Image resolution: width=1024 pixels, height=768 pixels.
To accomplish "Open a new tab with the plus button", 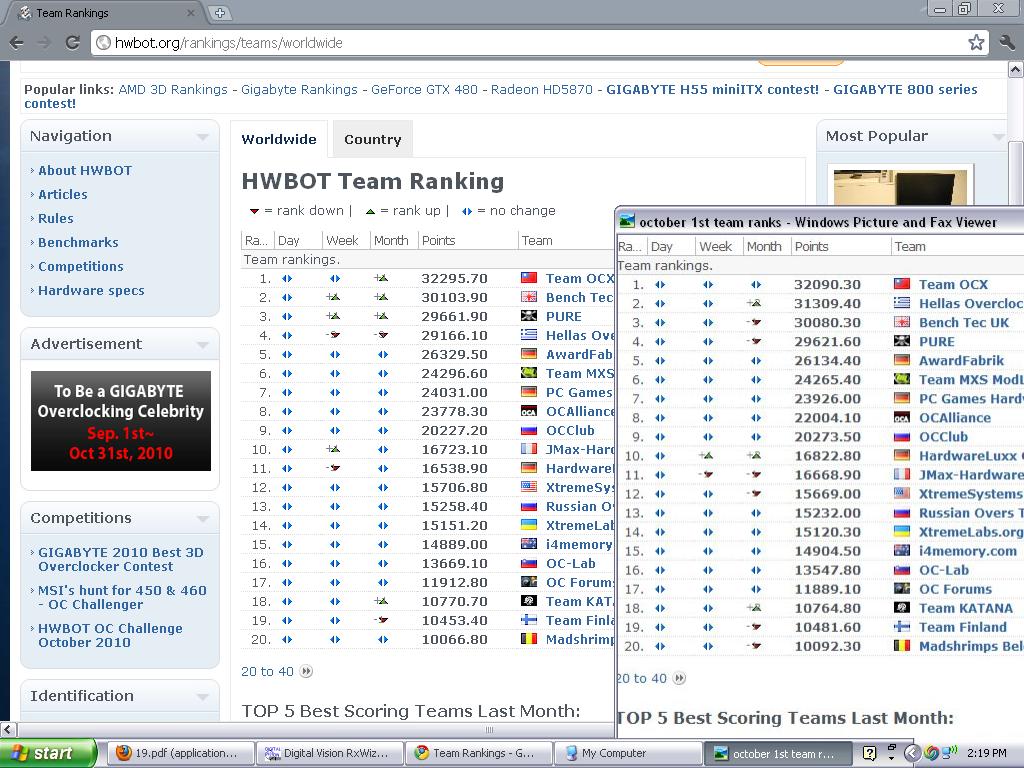I will [x=219, y=13].
